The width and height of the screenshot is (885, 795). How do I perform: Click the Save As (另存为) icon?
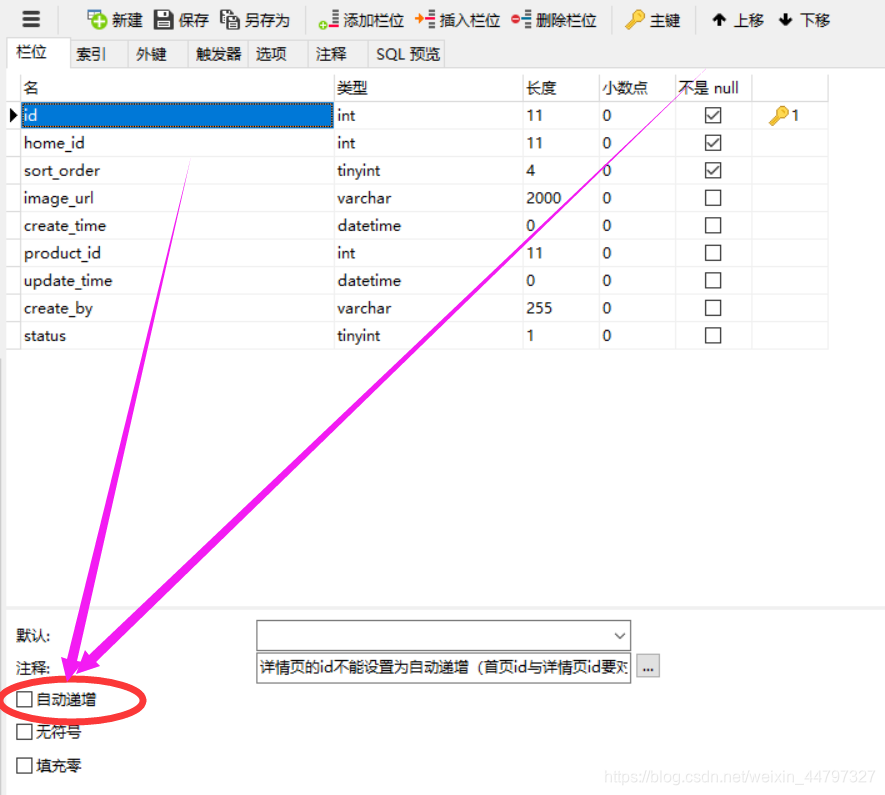229,20
